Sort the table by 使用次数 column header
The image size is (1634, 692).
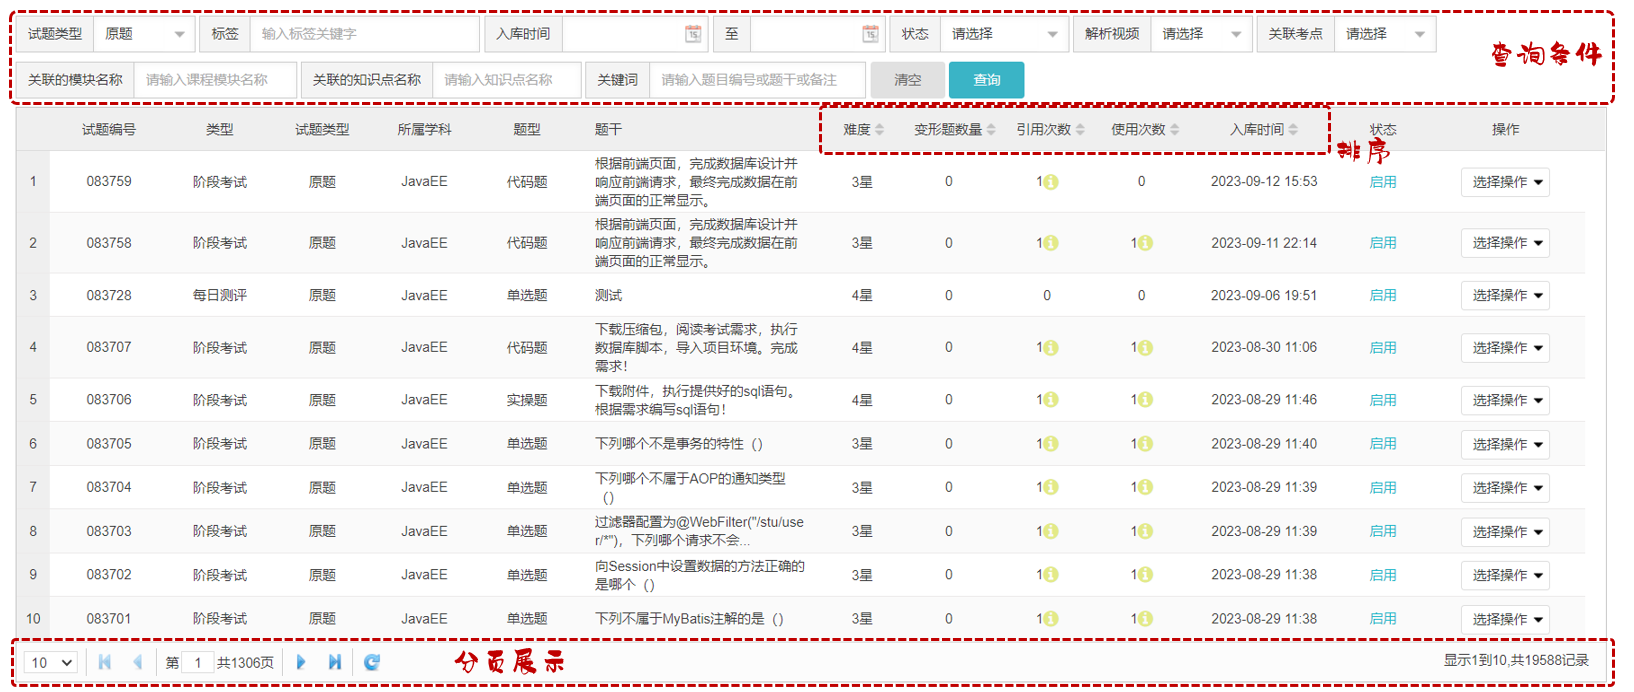[1145, 130]
